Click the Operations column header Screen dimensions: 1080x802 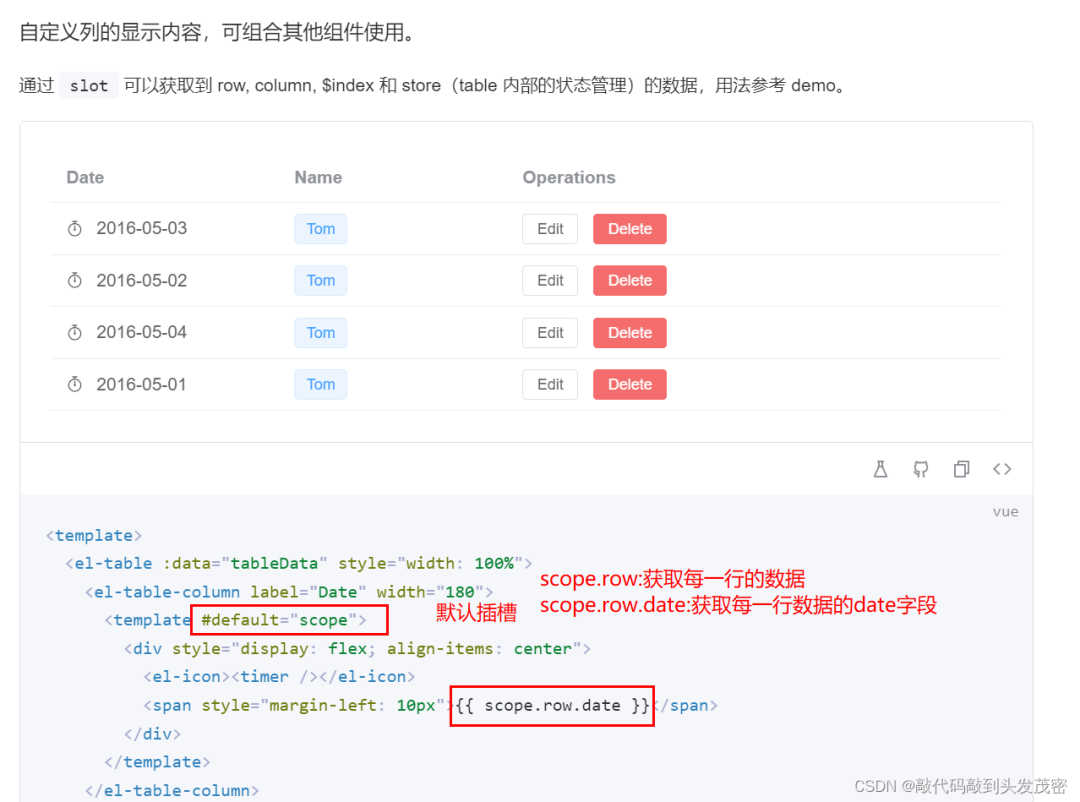point(569,177)
